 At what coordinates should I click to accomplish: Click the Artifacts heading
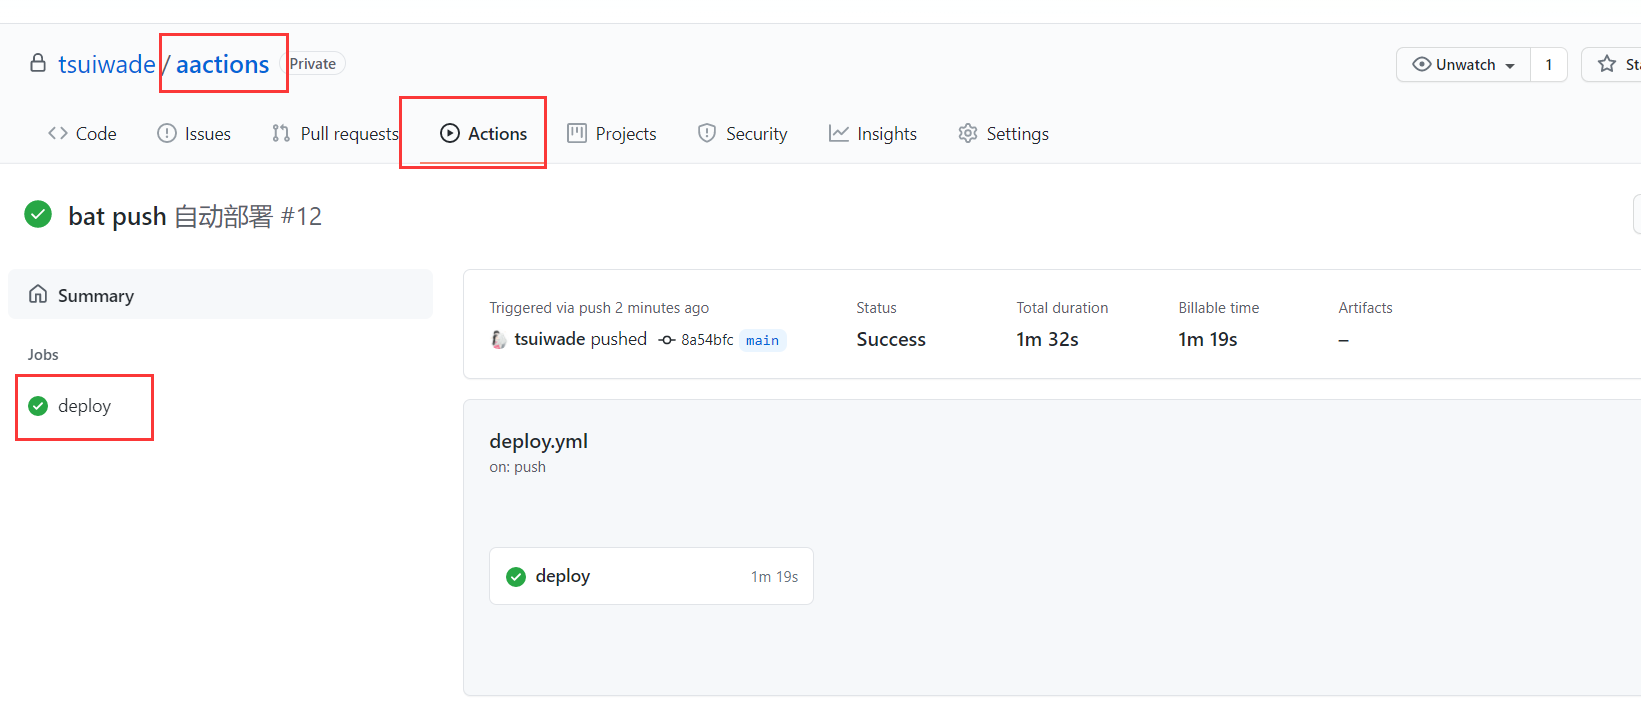(x=1365, y=308)
